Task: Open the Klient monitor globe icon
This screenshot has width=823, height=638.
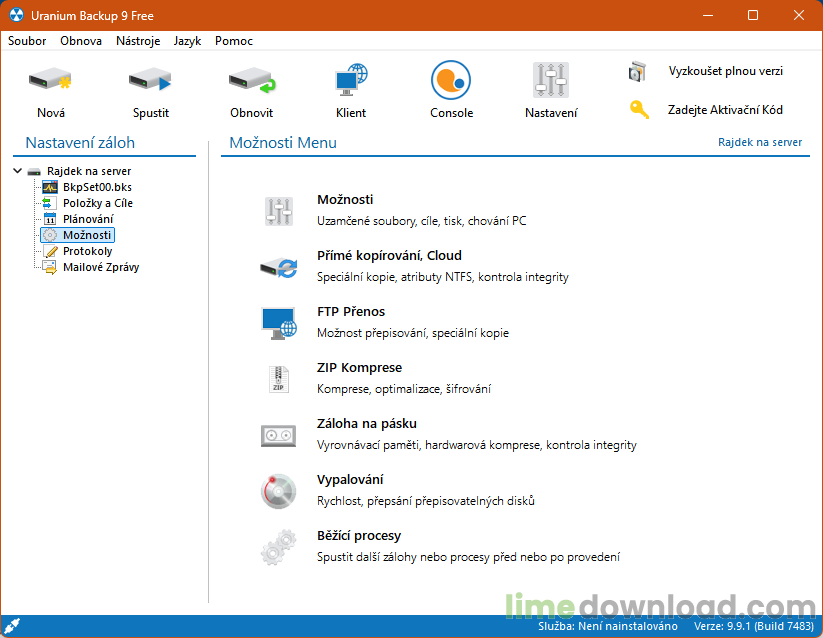Action: (x=351, y=80)
